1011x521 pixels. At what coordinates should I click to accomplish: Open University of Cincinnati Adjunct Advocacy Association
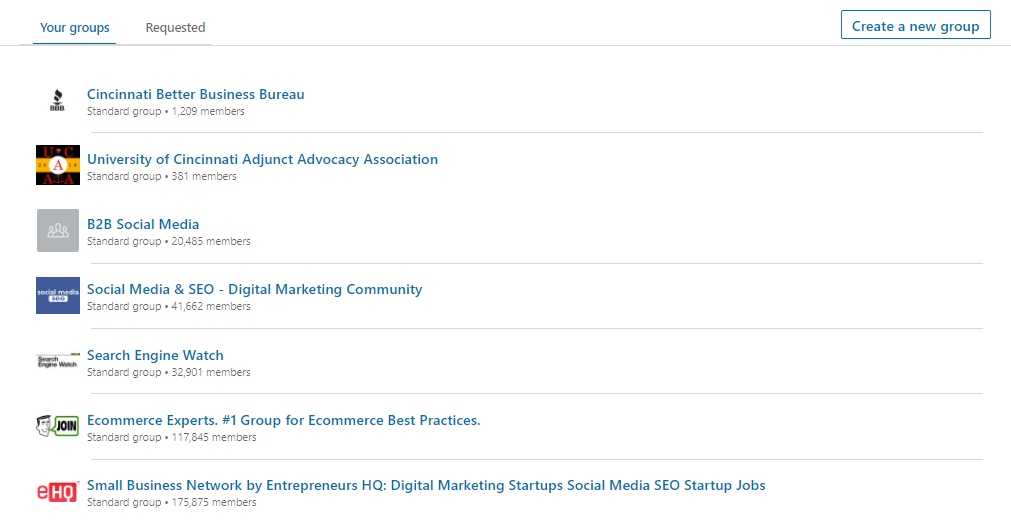coord(262,159)
